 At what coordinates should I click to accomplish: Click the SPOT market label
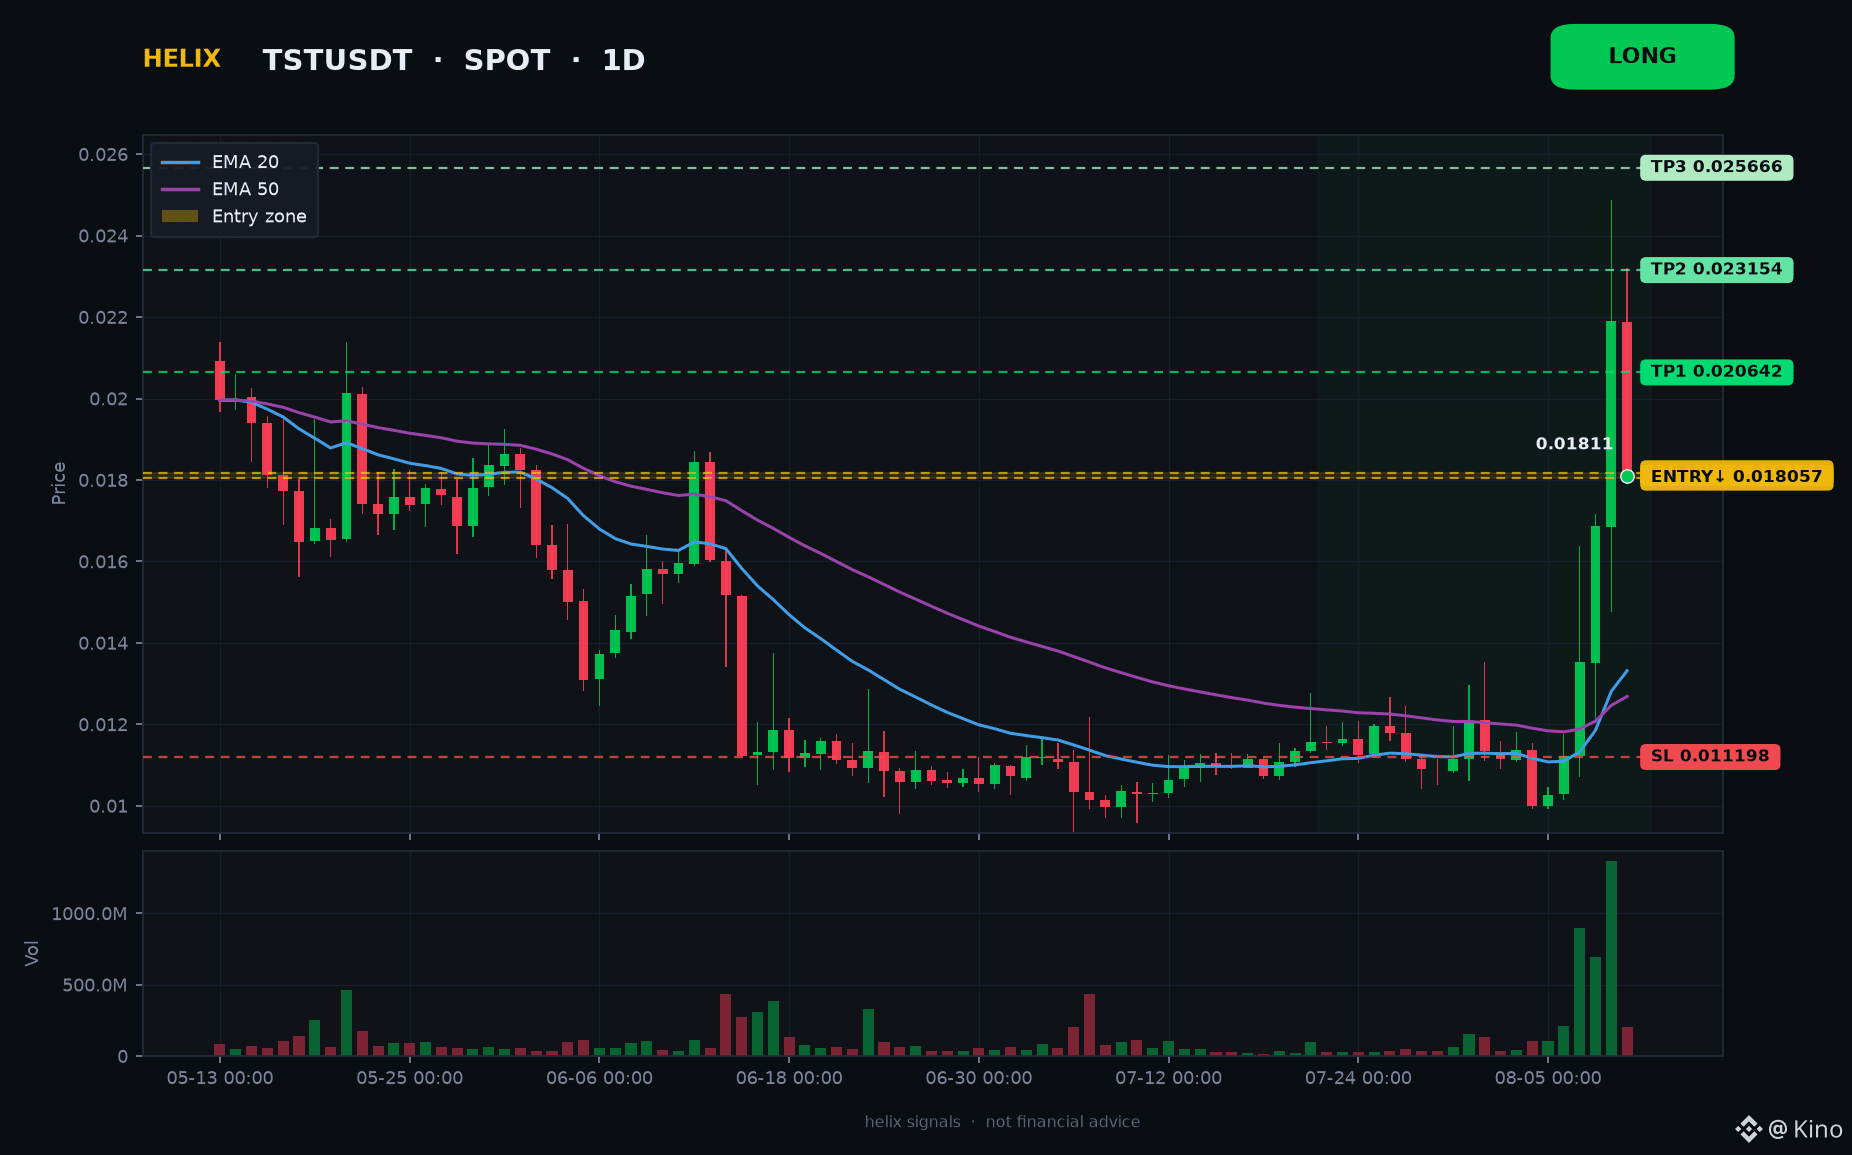(x=507, y=60)
